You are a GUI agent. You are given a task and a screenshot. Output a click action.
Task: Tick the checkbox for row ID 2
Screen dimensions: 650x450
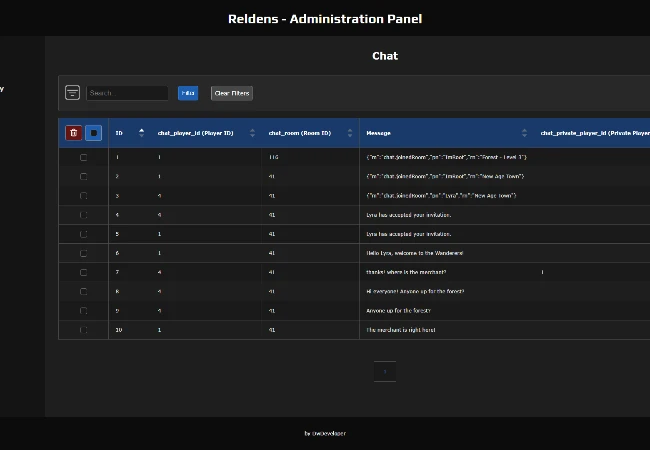[83, 177]
